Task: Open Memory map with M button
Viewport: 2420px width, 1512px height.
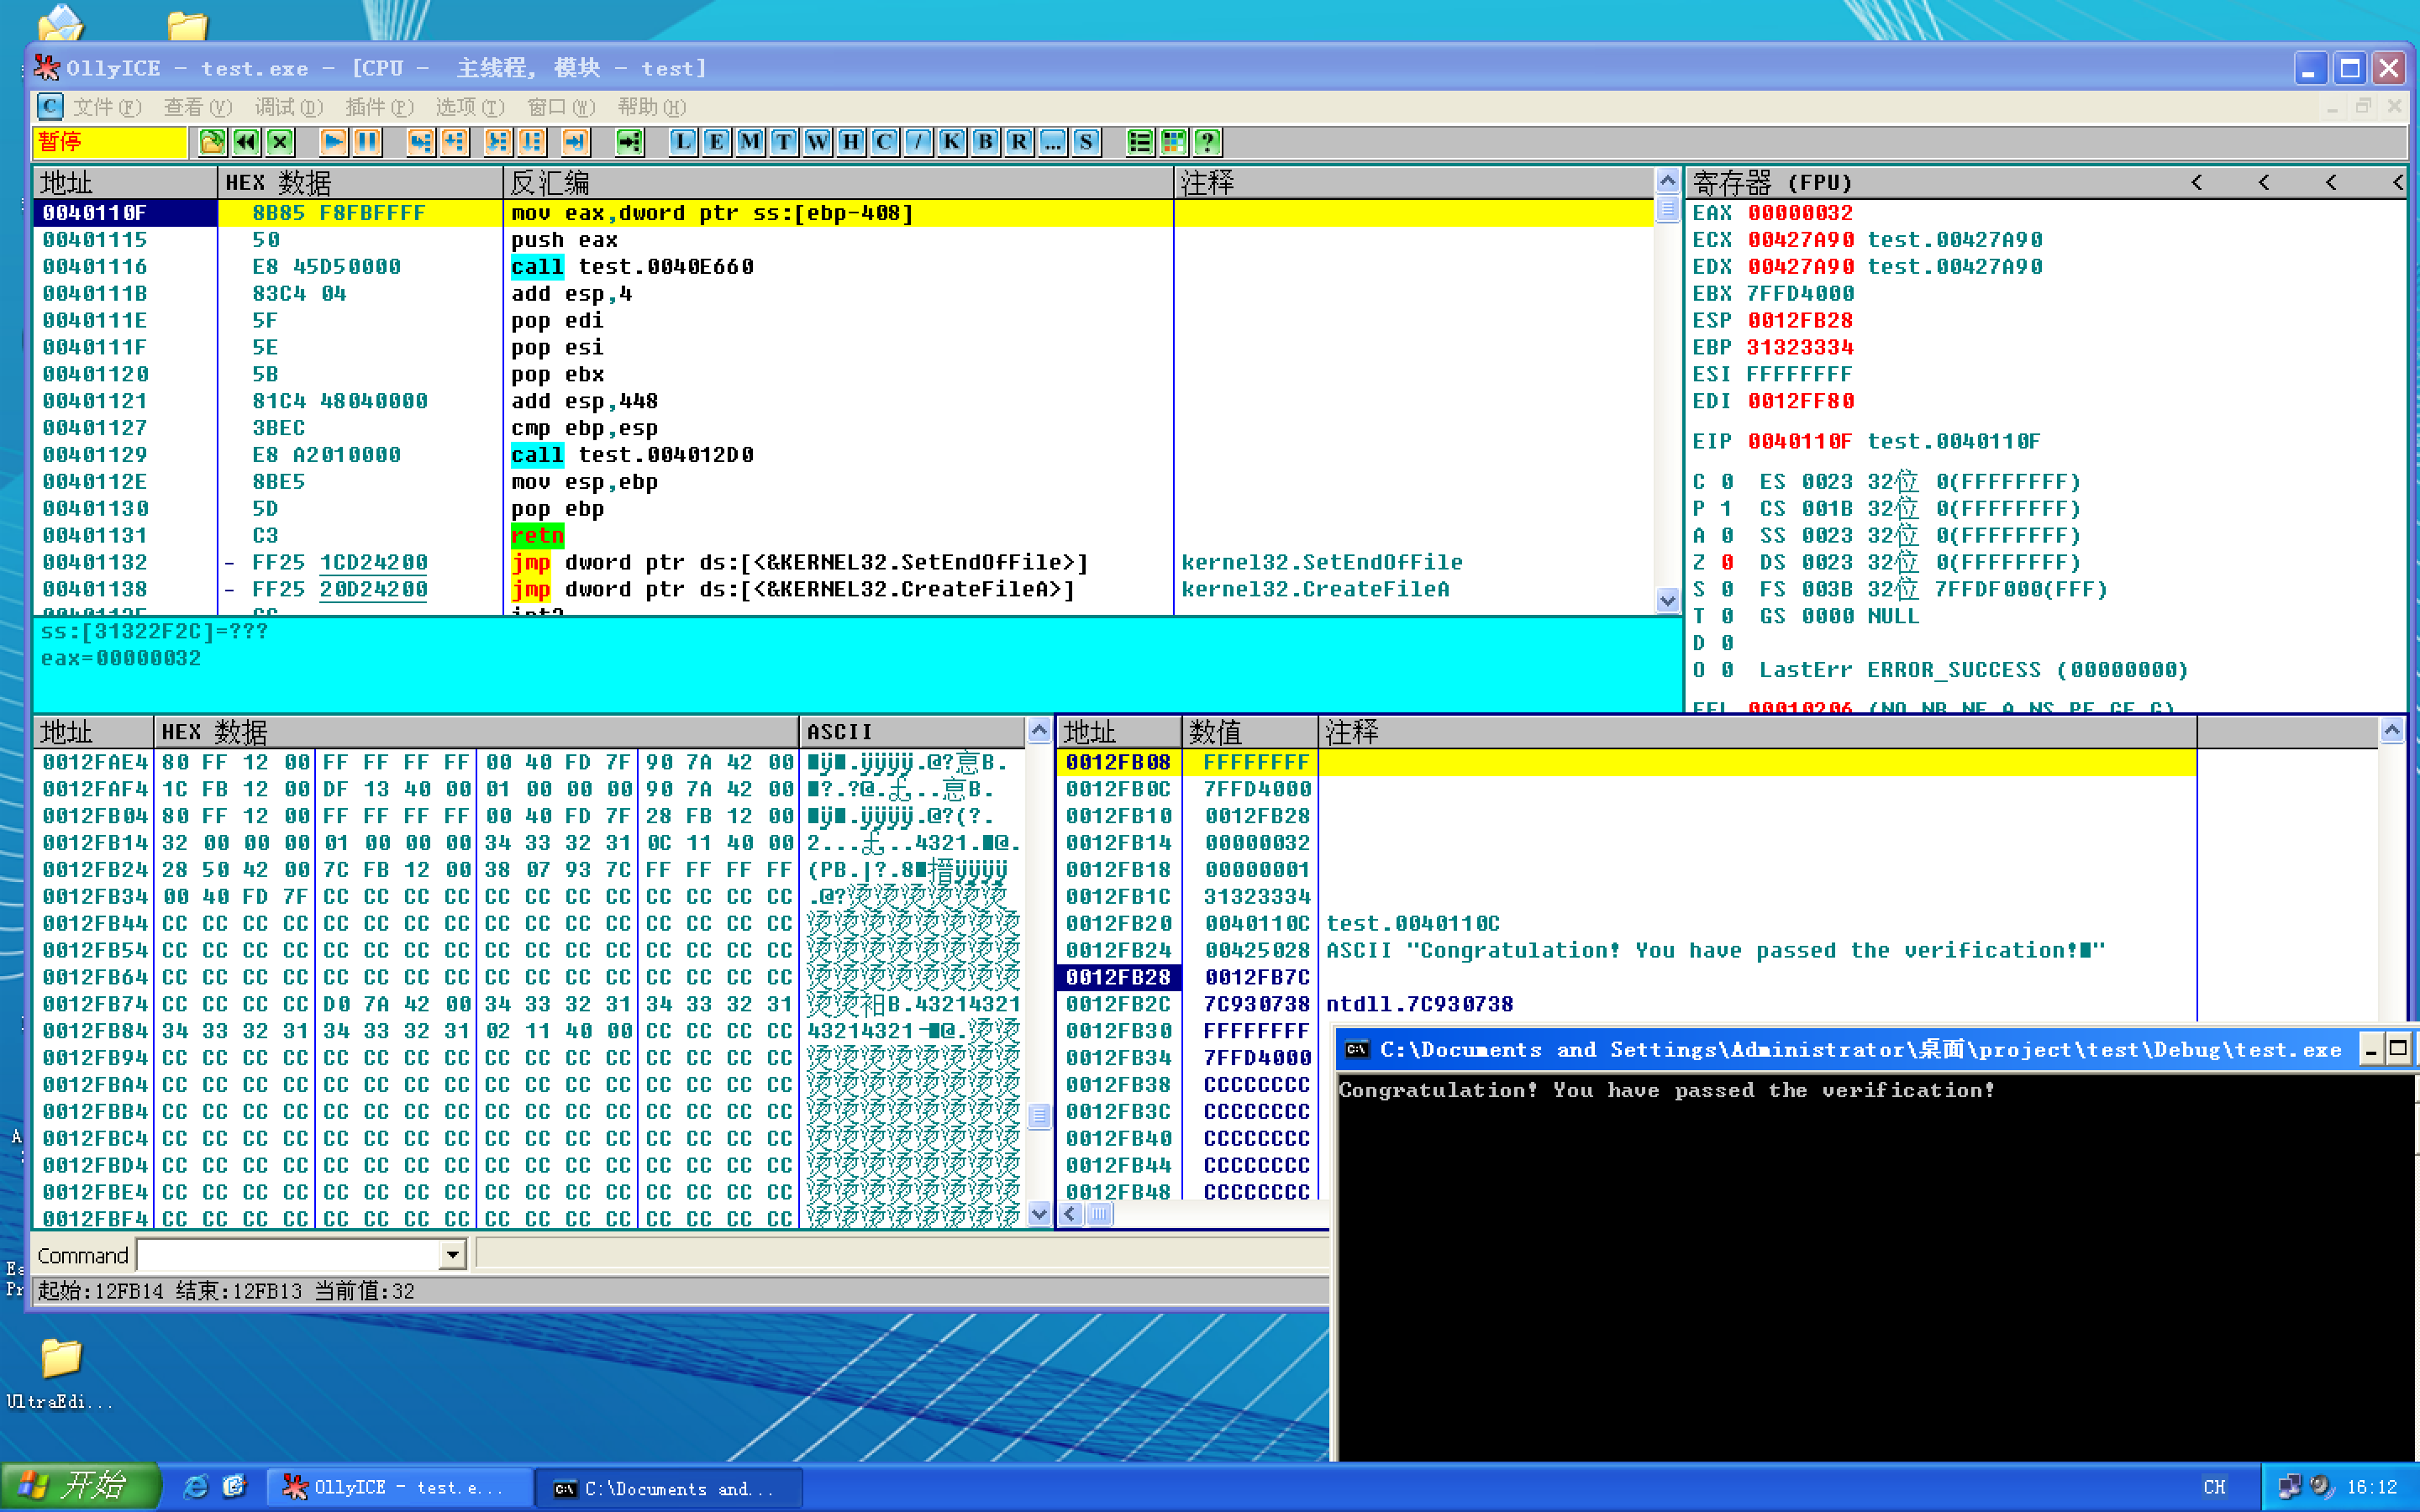Action: point(750,142)
